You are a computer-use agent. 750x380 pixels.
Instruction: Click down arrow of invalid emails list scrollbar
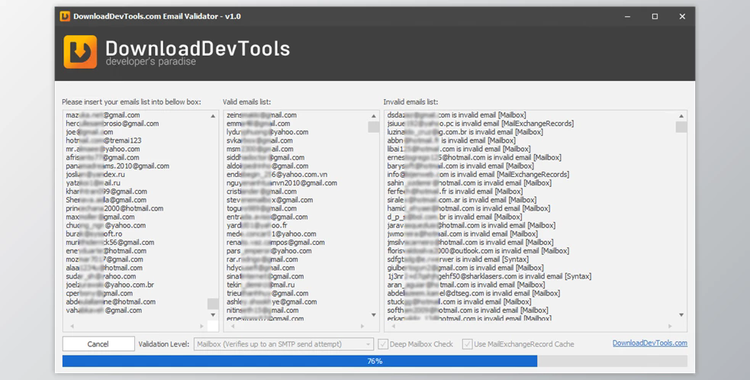[x=681, y=314]
